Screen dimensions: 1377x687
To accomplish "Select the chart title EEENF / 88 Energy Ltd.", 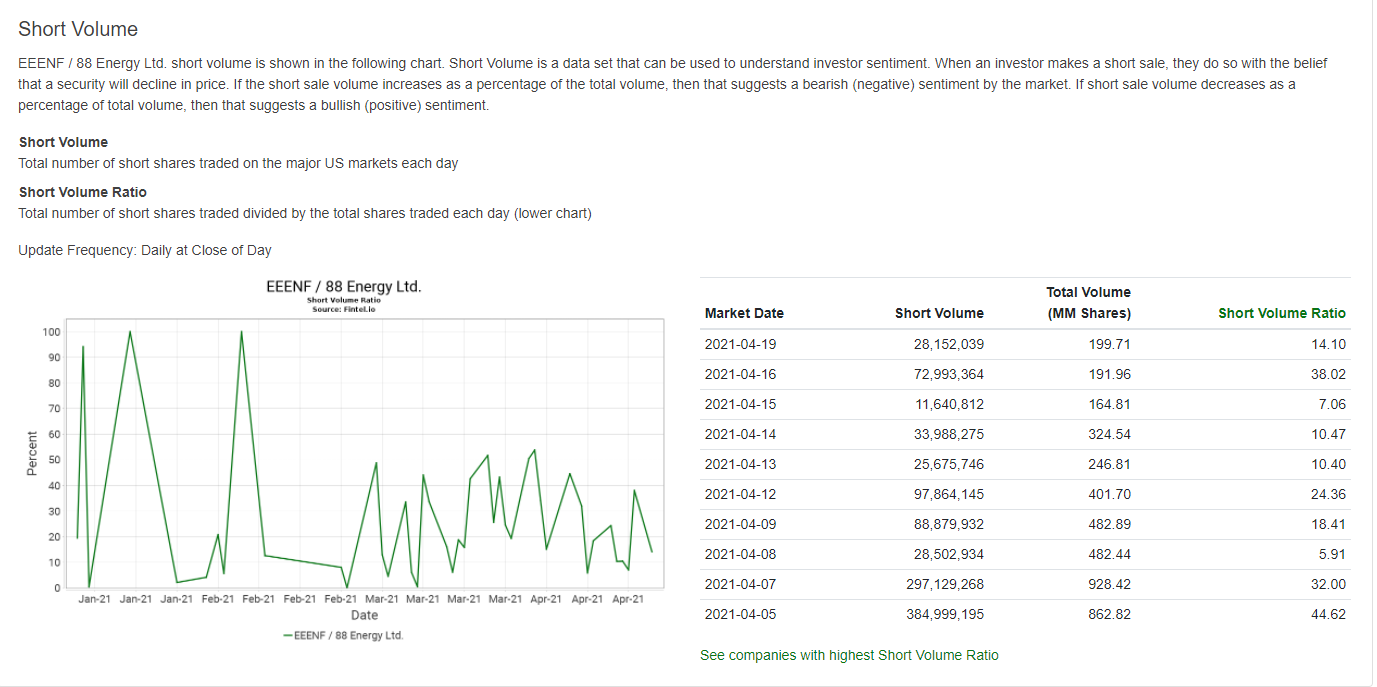I will [x=344, y=287].
